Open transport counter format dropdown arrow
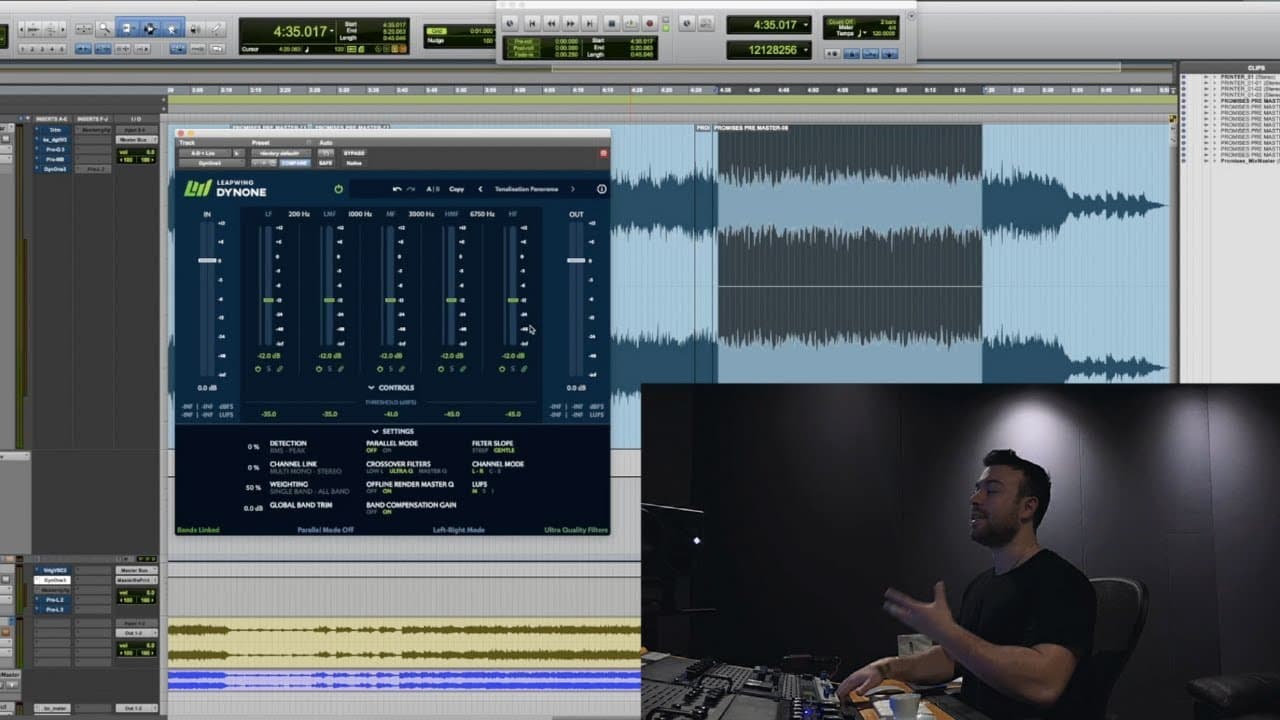Image resolution: width=1280 pixels, height=720 pixels. pos(805,25)
